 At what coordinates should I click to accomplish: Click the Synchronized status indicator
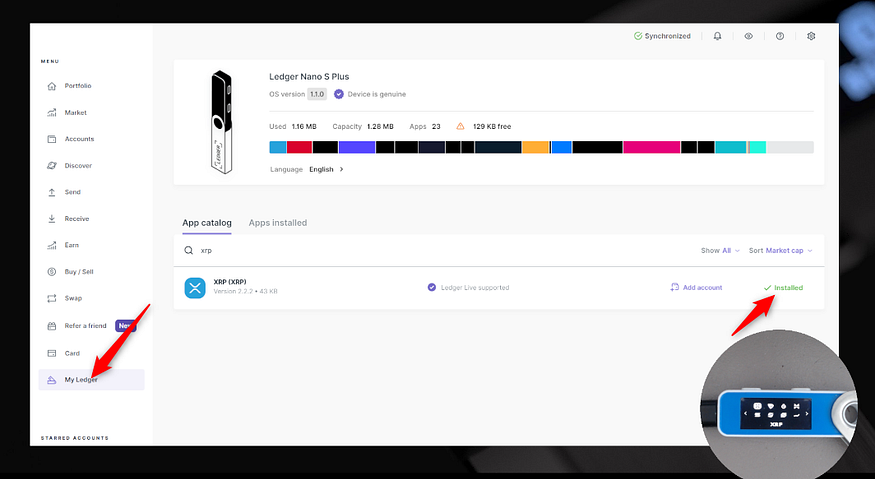662,36
